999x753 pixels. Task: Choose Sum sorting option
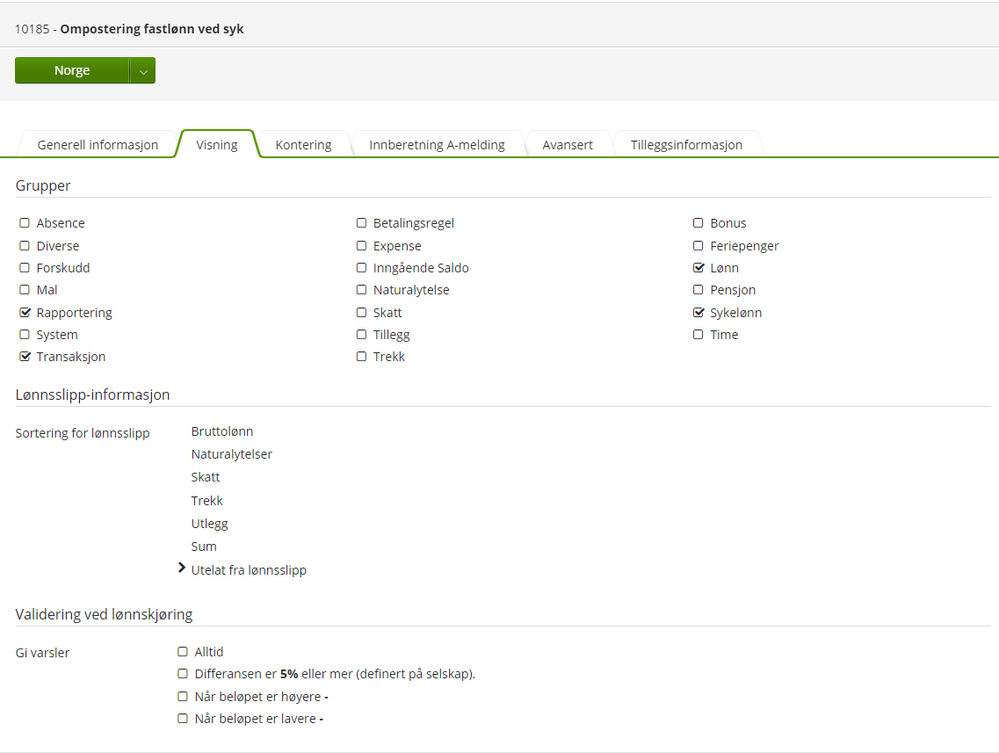click(203, 547)
